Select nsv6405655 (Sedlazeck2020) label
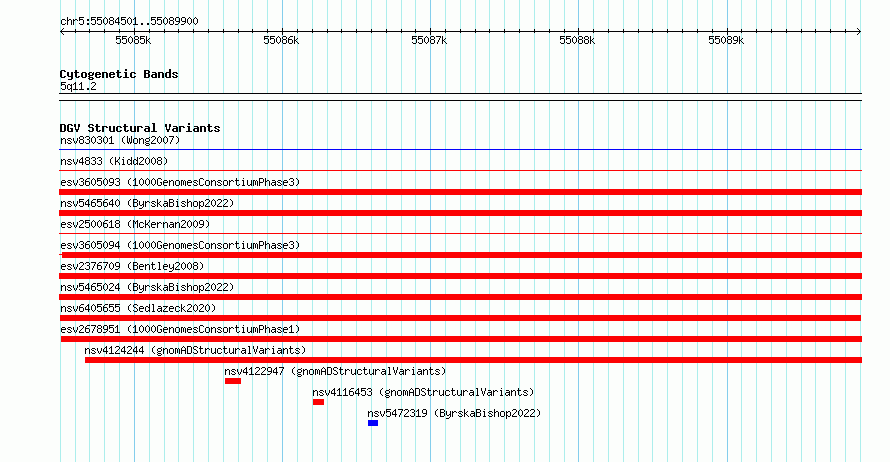 pos(138,308)
